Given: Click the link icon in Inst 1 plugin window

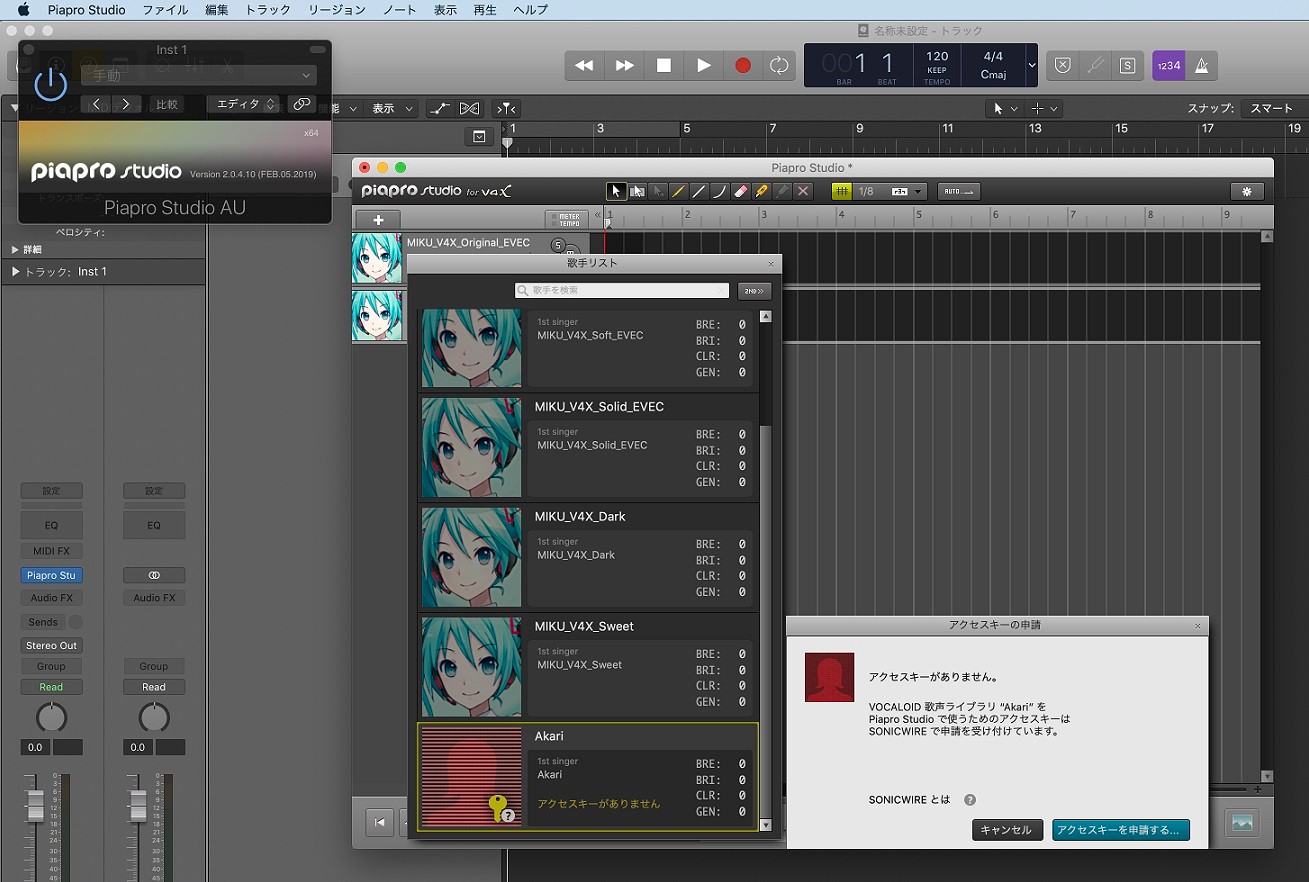Looking at the screenshot, I should (301, 104).
